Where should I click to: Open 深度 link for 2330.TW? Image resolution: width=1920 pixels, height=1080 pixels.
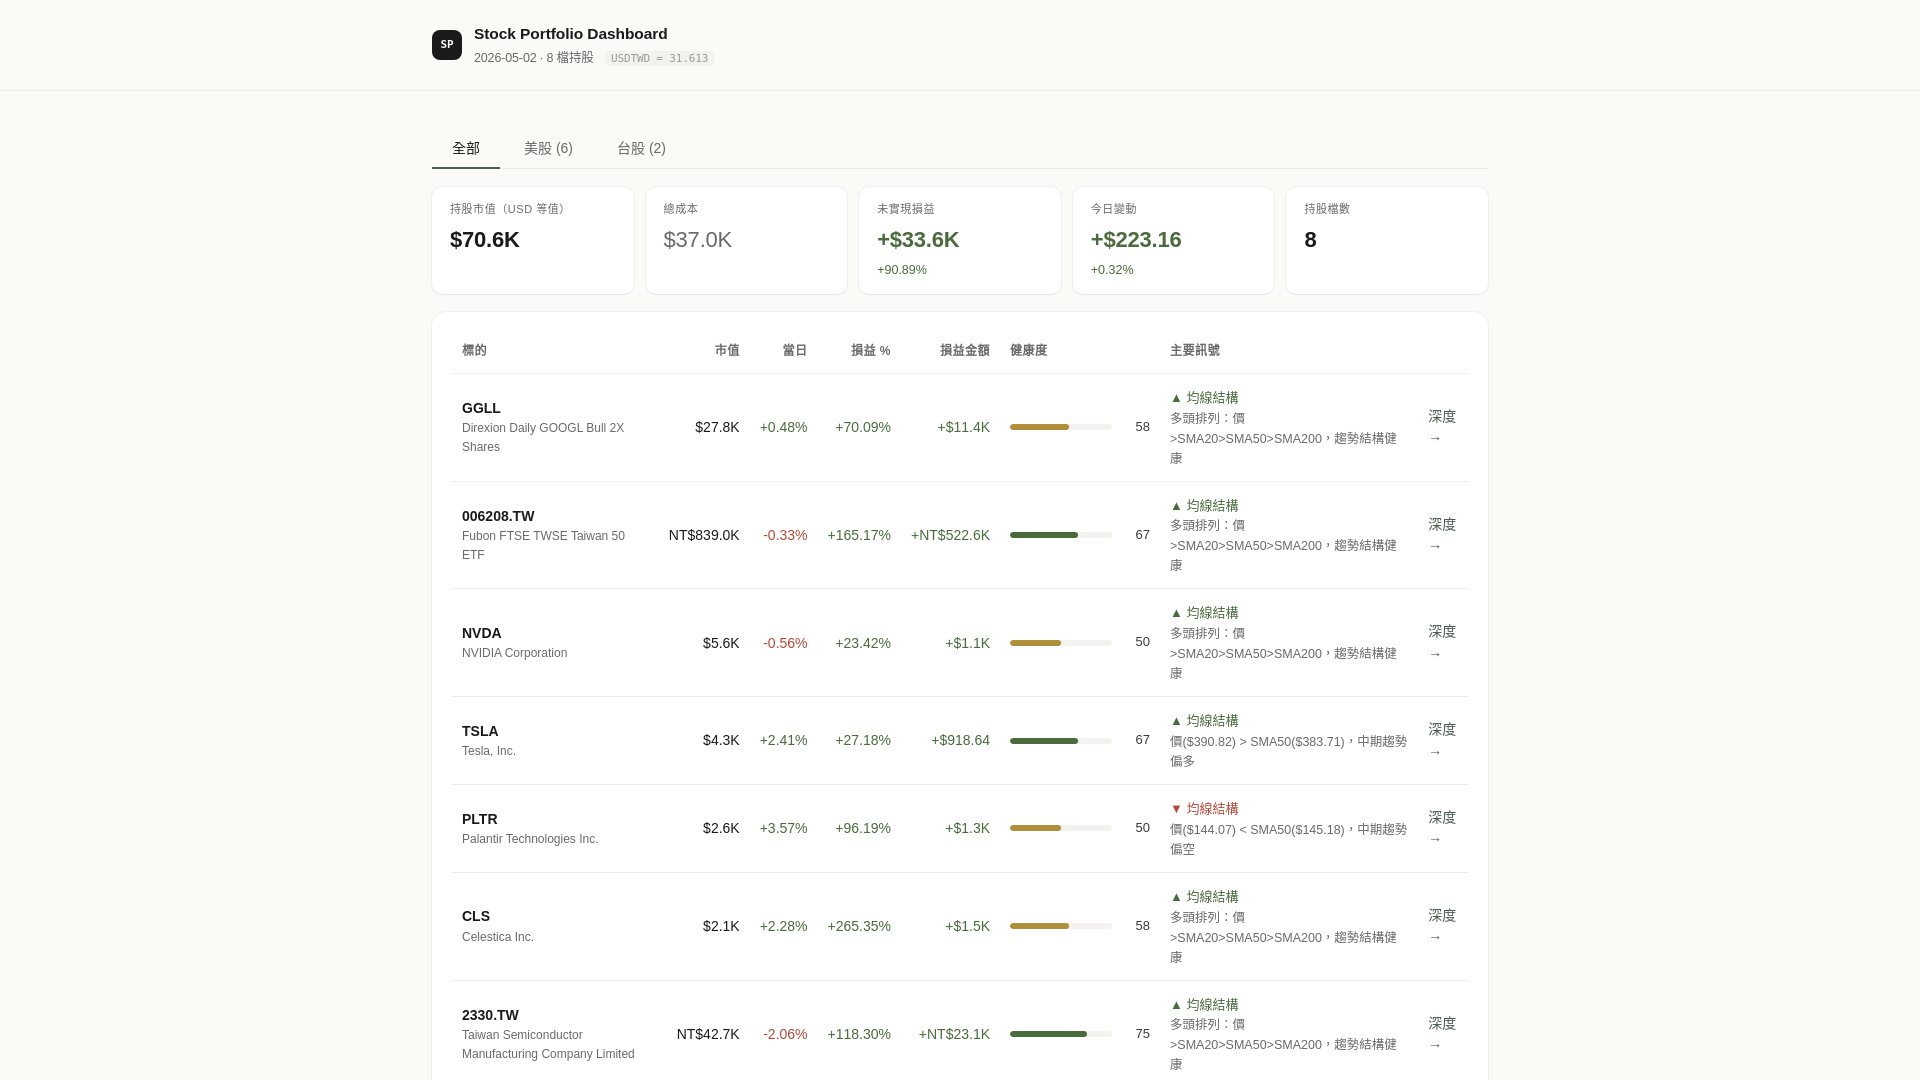point(1442,1034)
